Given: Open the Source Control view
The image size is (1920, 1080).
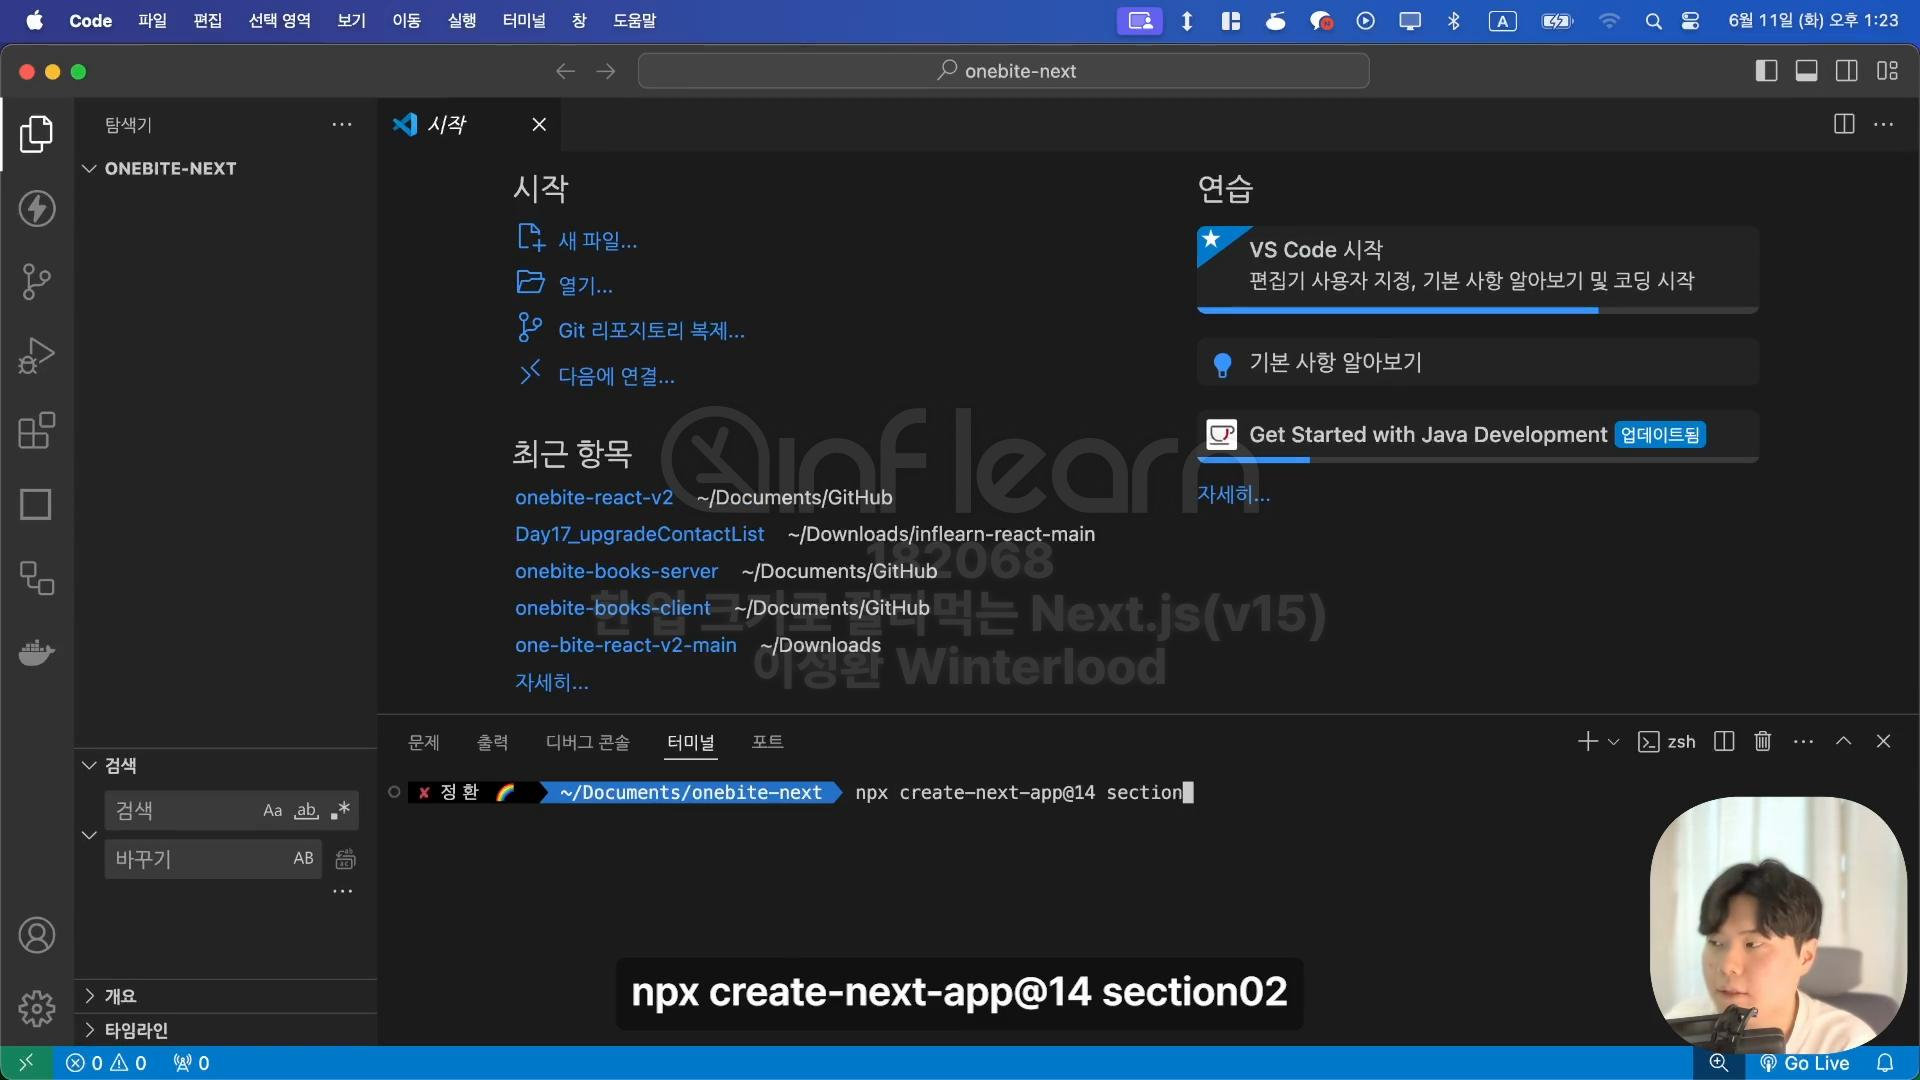Looking at the screenshot, I should click(x=36, y=282).
